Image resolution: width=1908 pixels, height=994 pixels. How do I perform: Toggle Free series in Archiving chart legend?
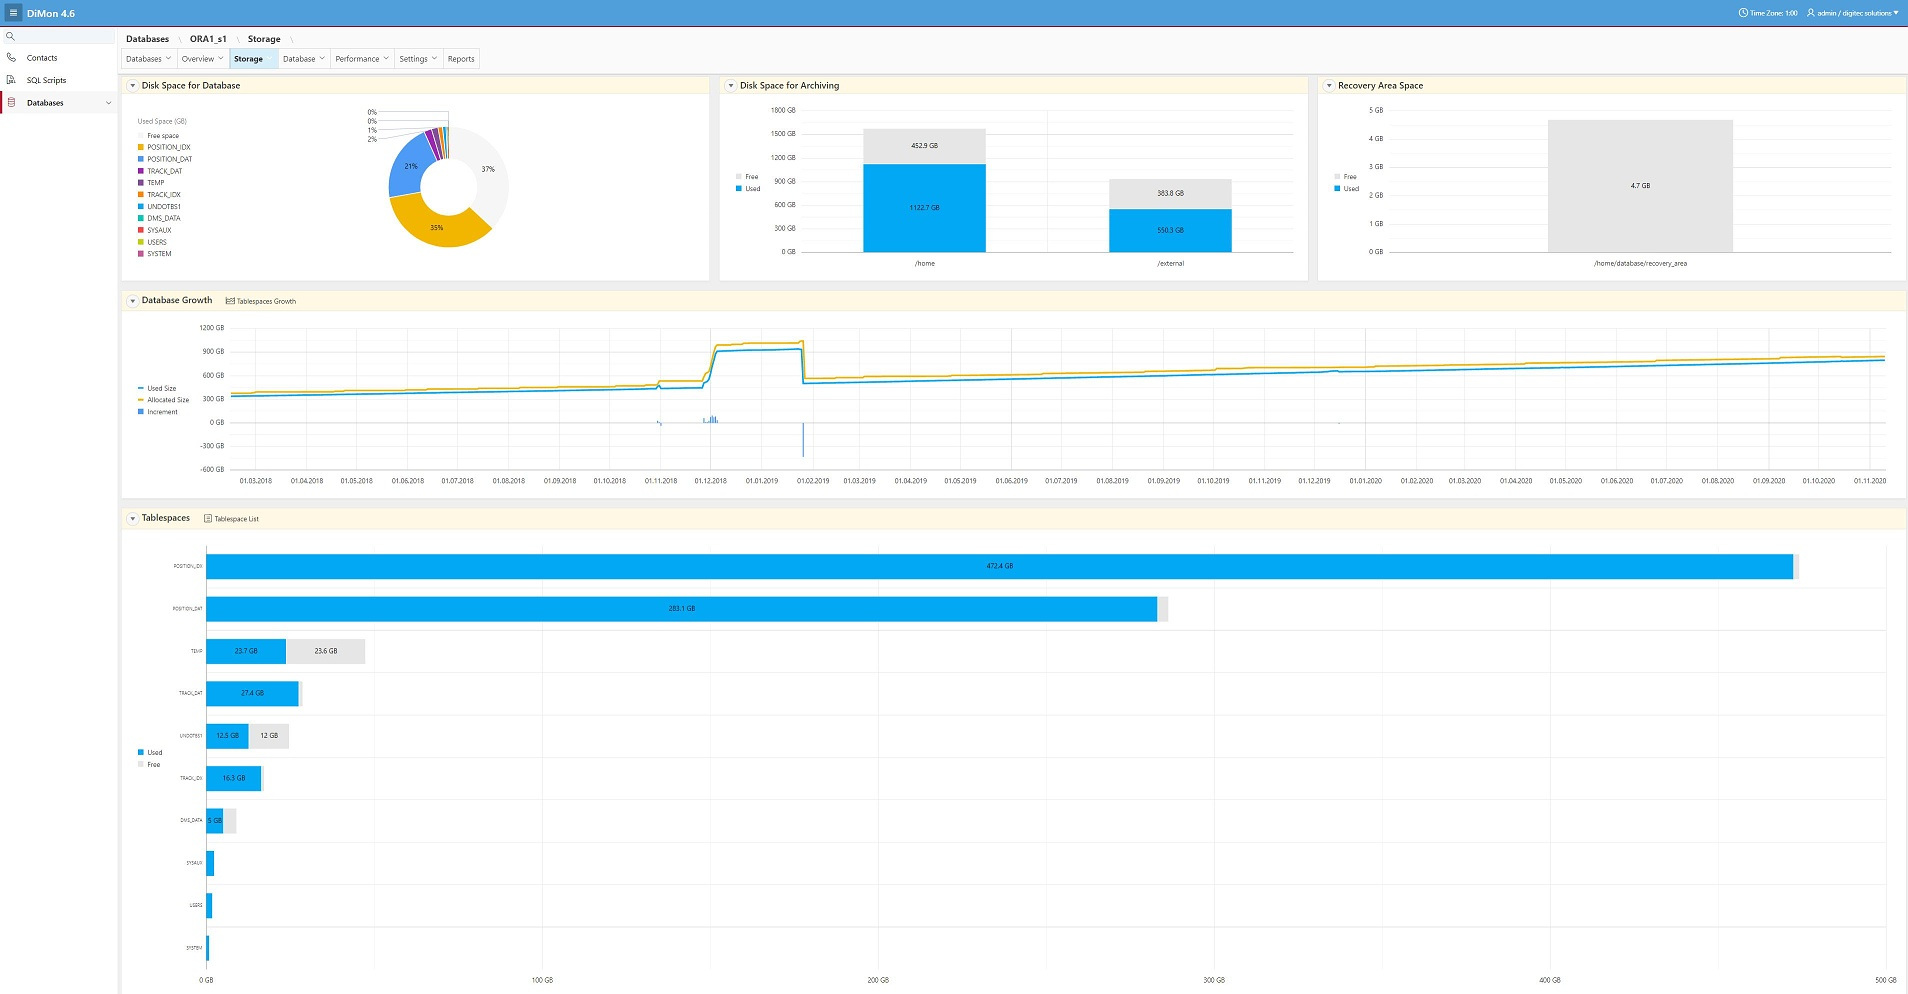(750, 177)
